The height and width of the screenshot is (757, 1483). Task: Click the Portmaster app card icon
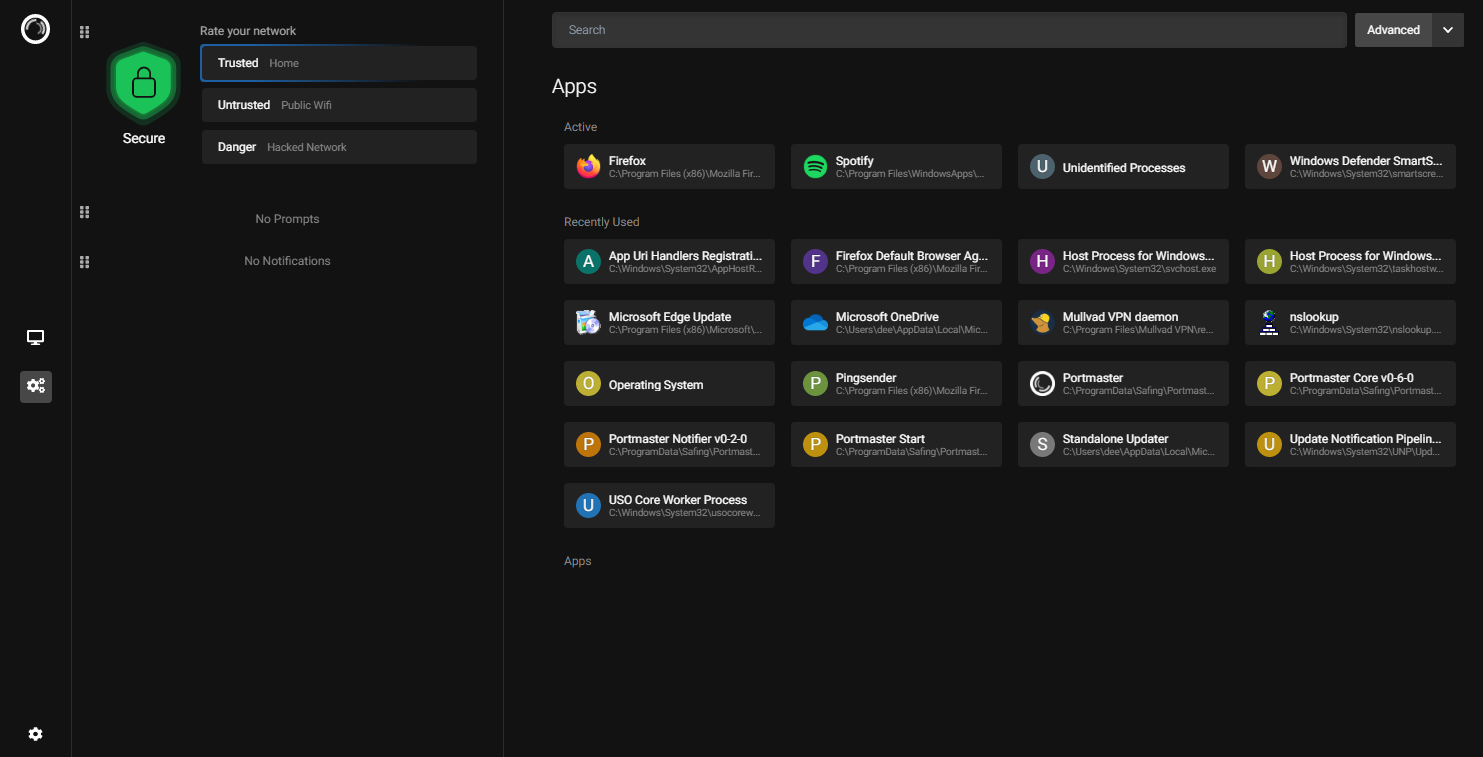tap(1043, 384)
